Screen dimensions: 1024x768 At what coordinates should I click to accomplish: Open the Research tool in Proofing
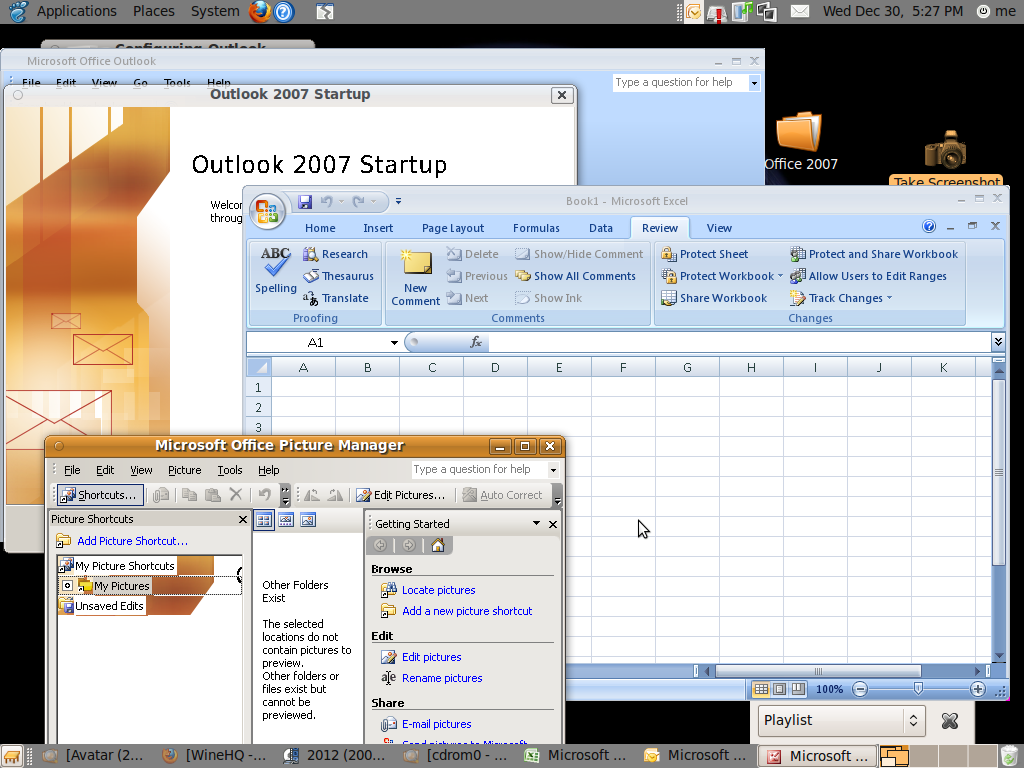(336, 254)
